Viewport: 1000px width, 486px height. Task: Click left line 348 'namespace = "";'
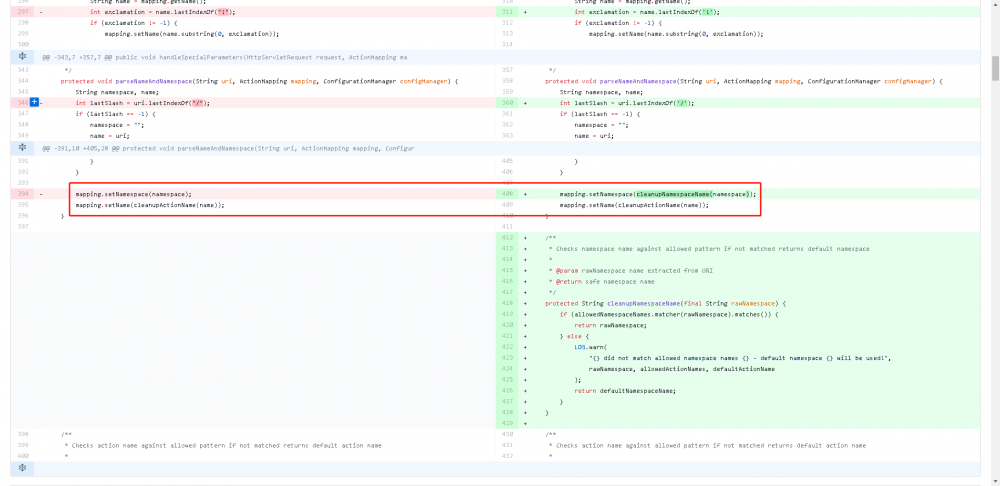[117, 124]
